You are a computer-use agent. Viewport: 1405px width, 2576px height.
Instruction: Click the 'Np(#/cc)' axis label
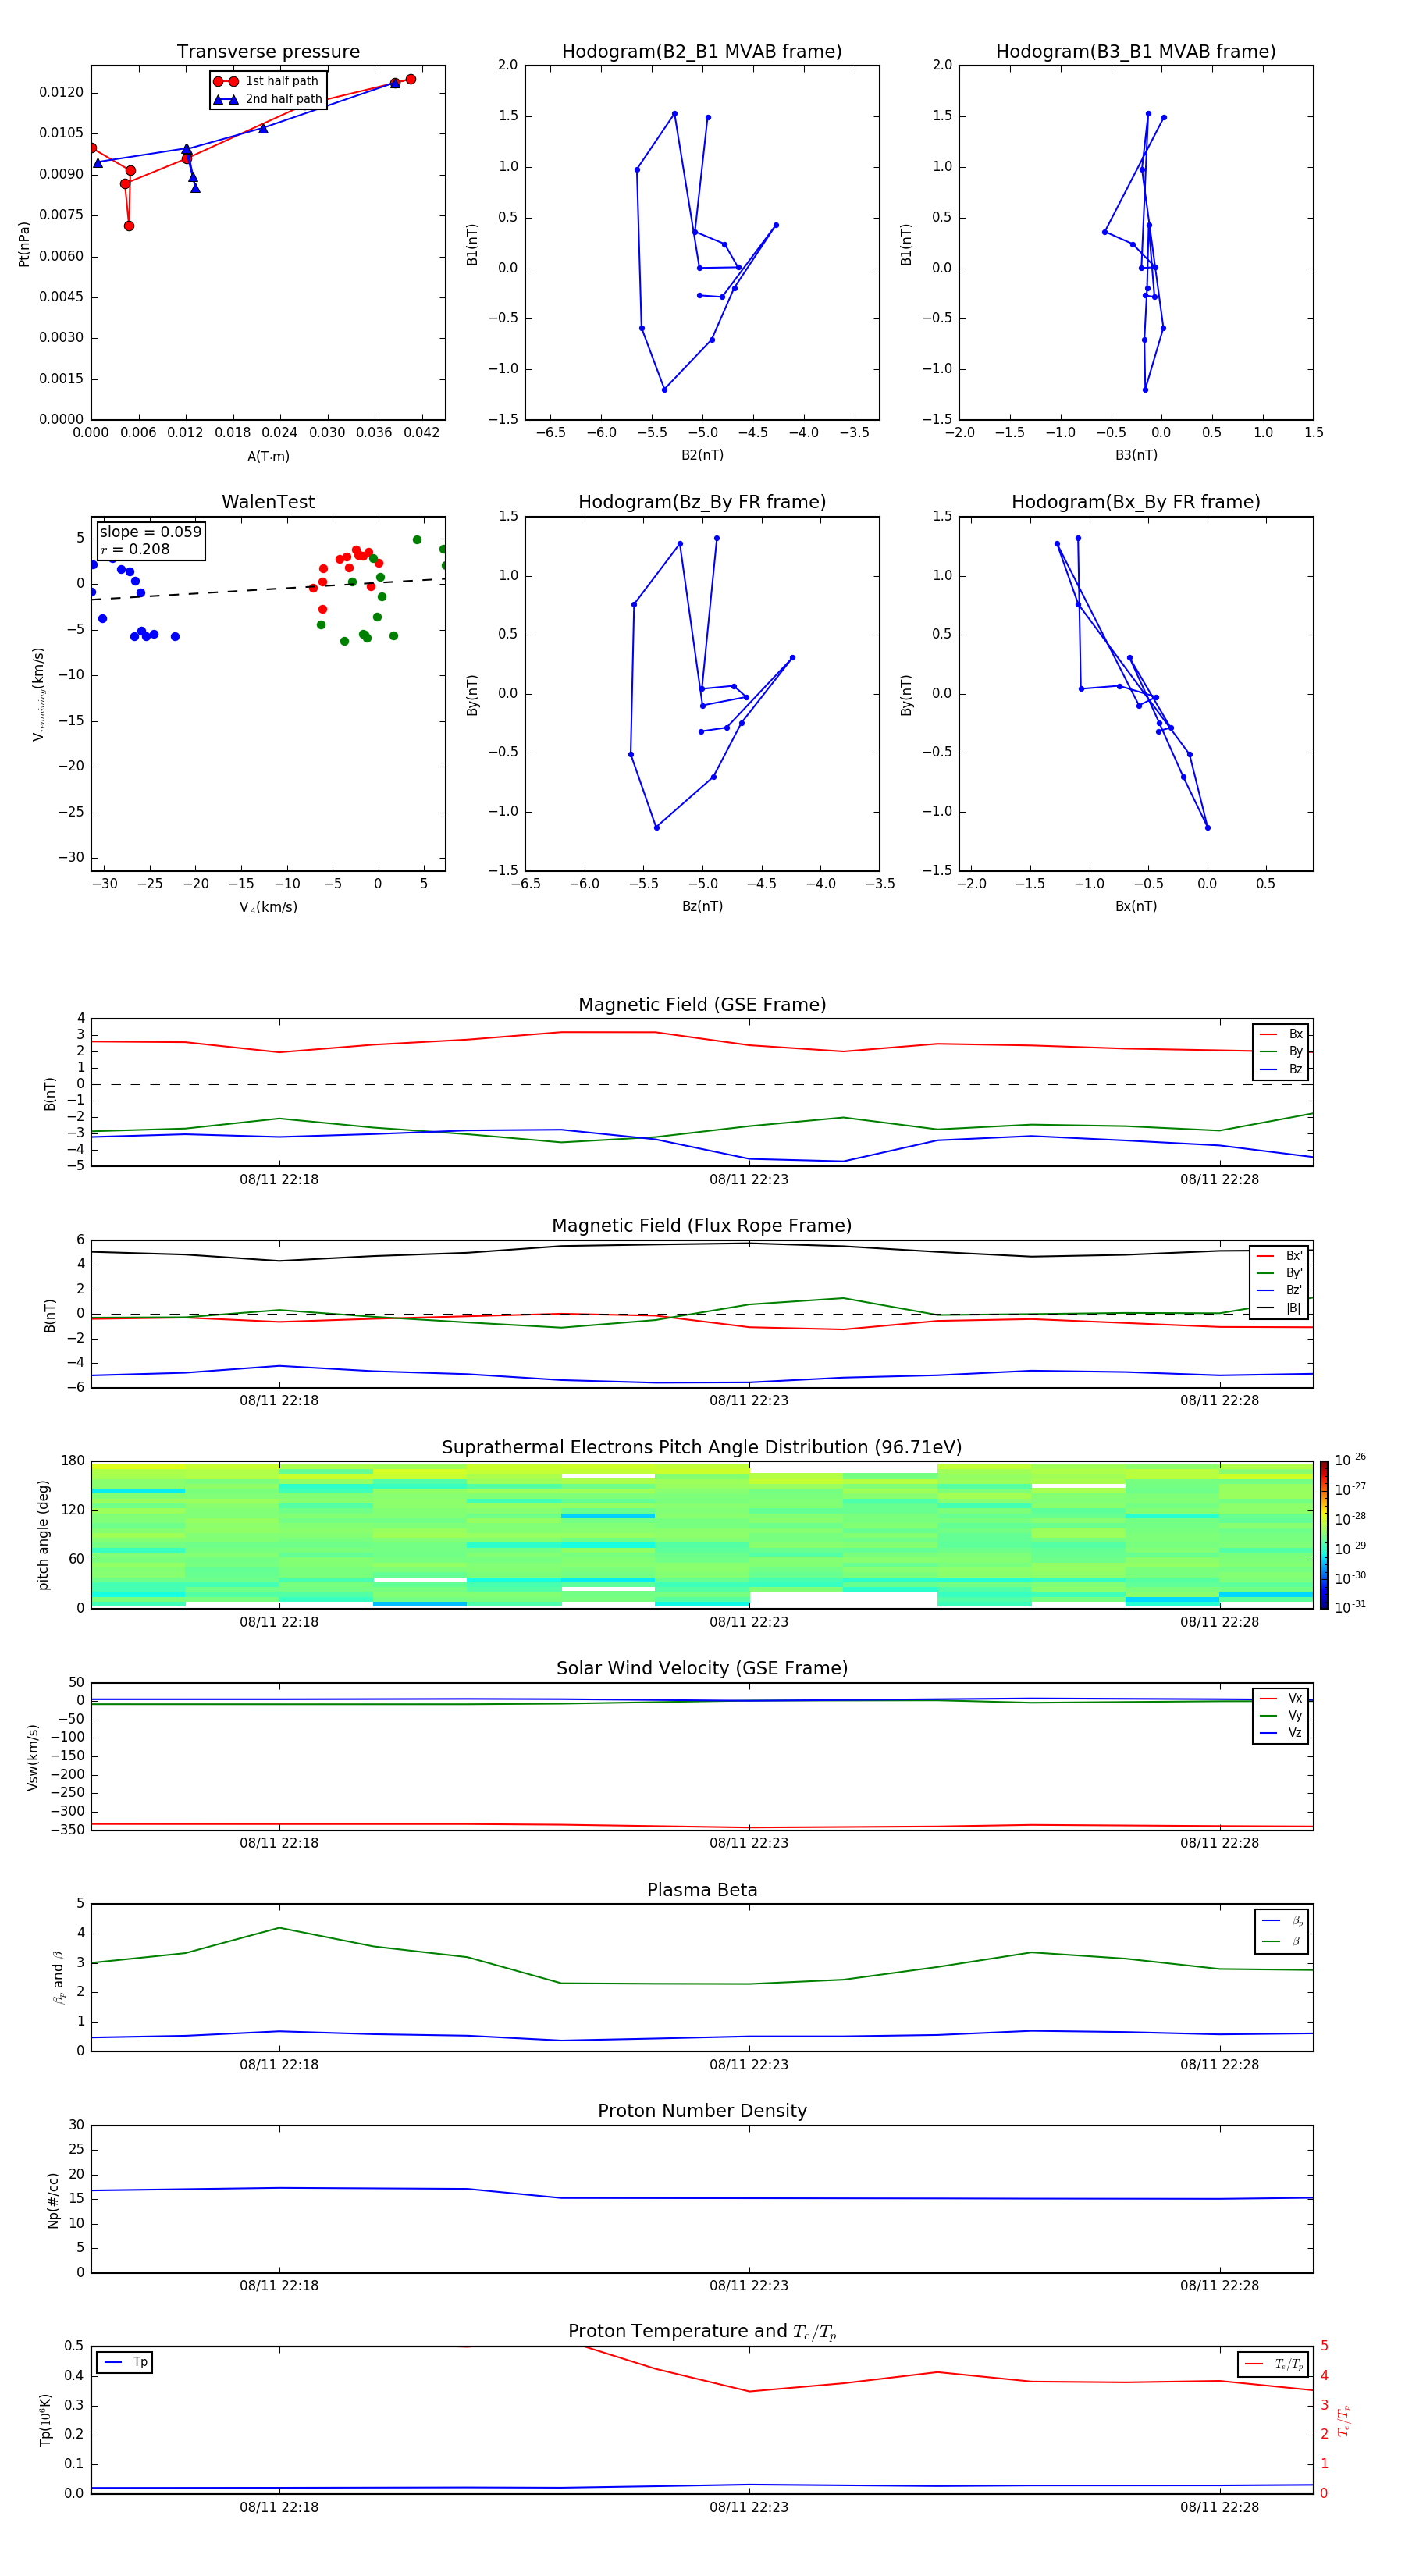[53, 2200]
